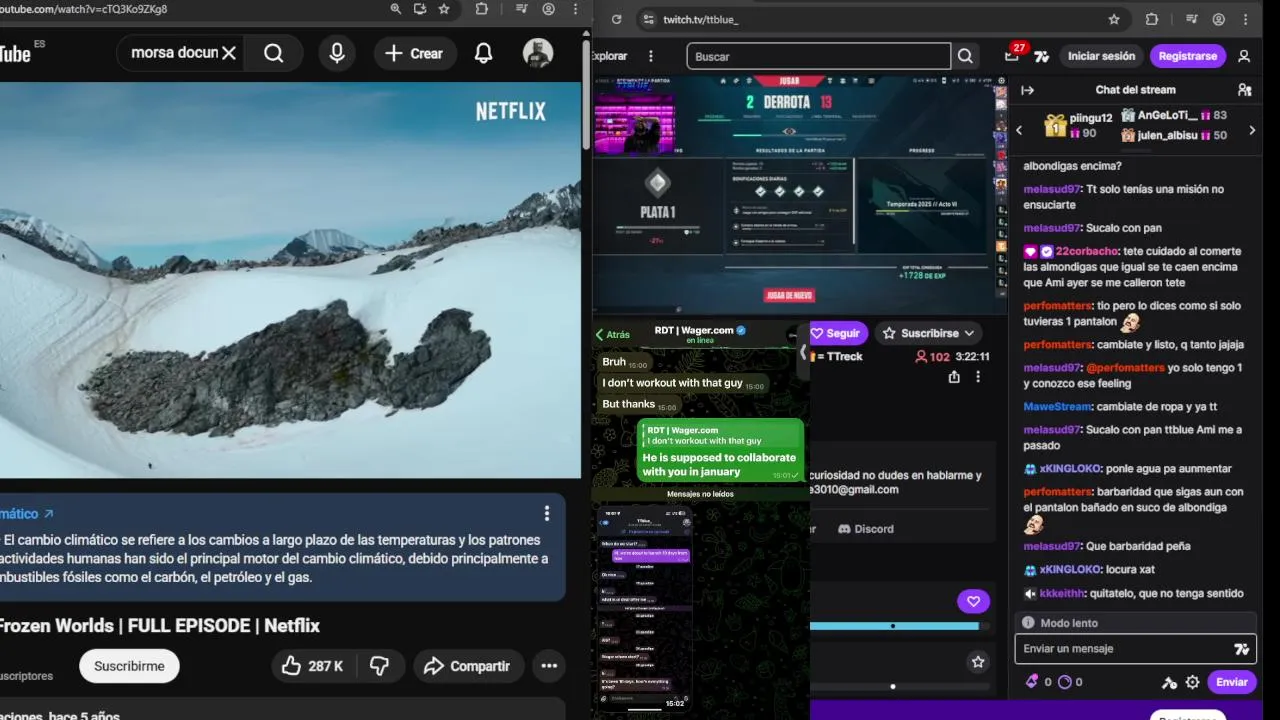Open Chrome menu in the Twitch window
Viewport: 1280px width, 720px height.
tap(1245, 19)
